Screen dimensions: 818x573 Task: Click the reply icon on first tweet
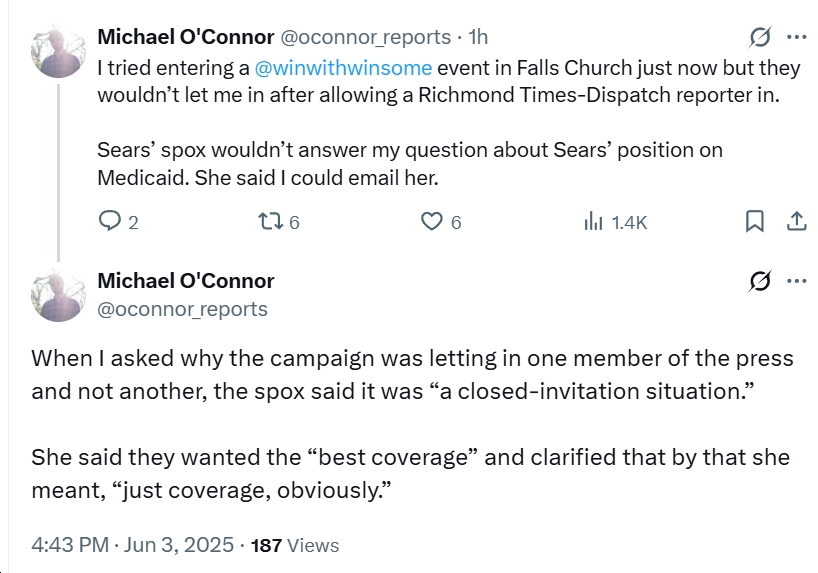coord(110,221)
